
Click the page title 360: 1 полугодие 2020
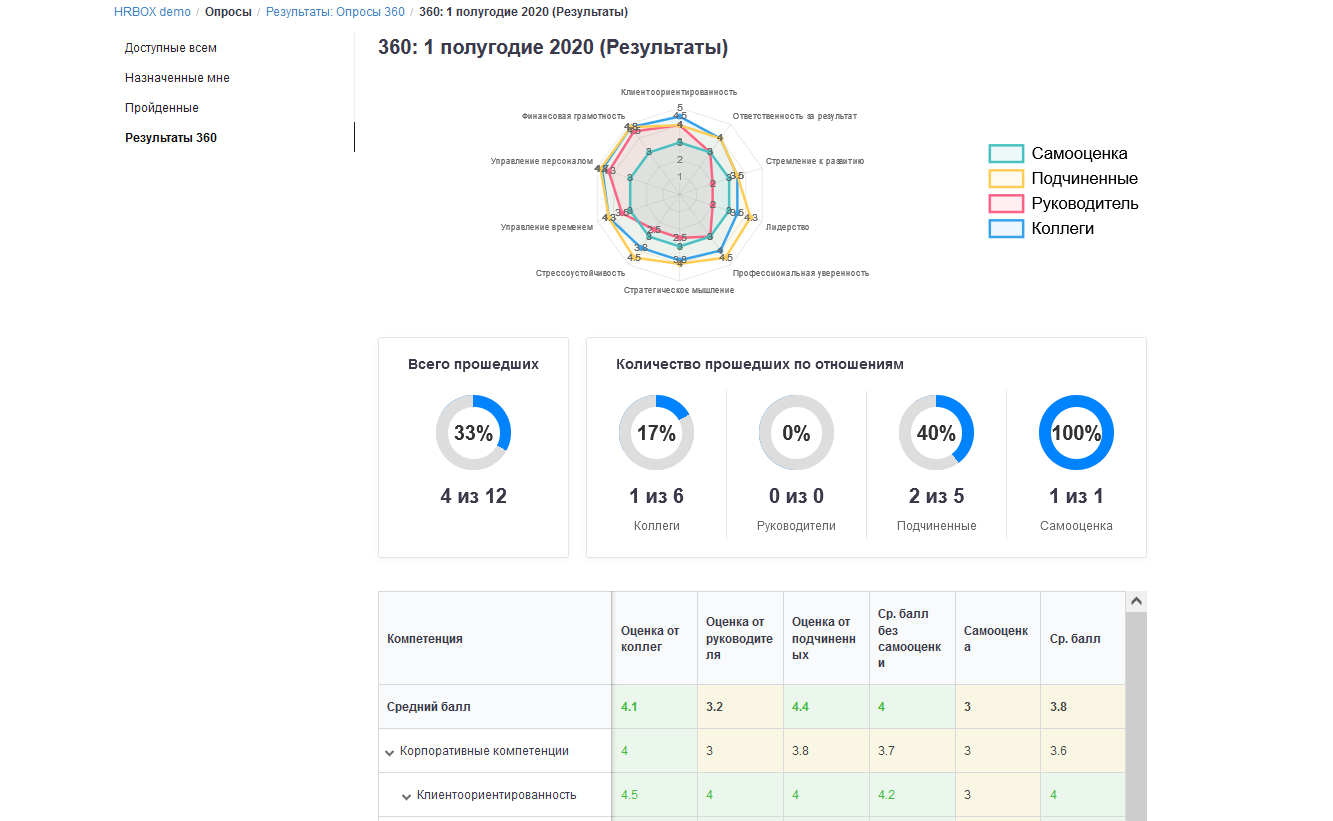(x=553, y=48)
